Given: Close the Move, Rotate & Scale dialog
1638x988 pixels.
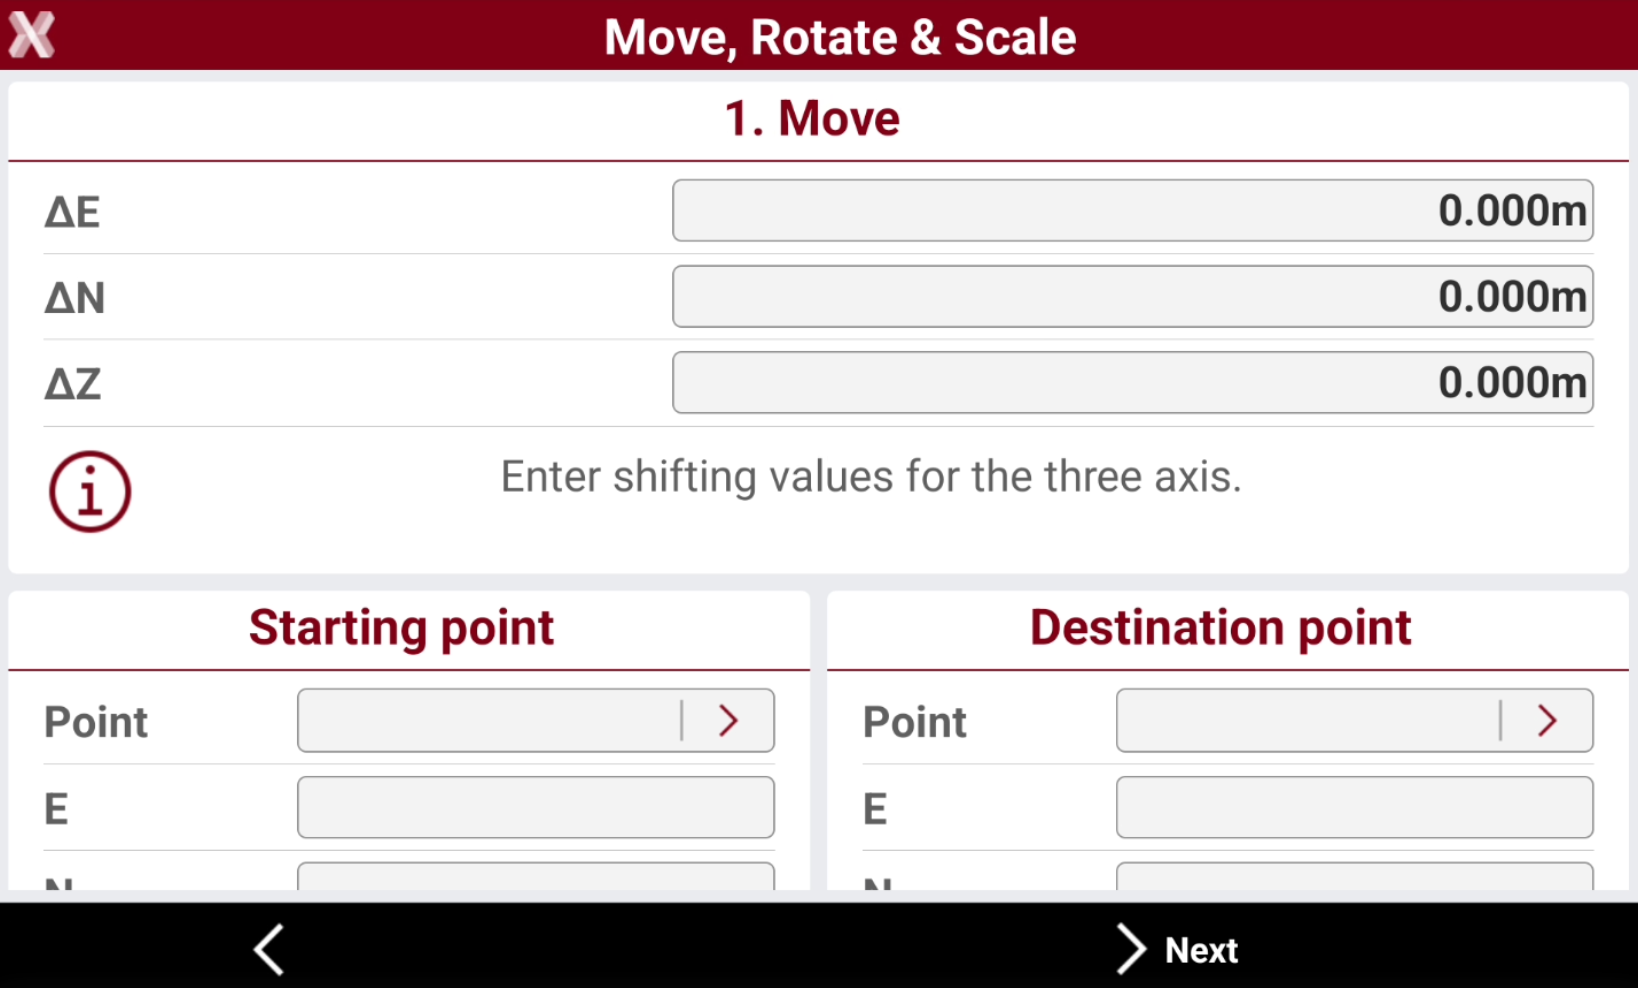Looking at the screenshot, I should pos(31,35).
